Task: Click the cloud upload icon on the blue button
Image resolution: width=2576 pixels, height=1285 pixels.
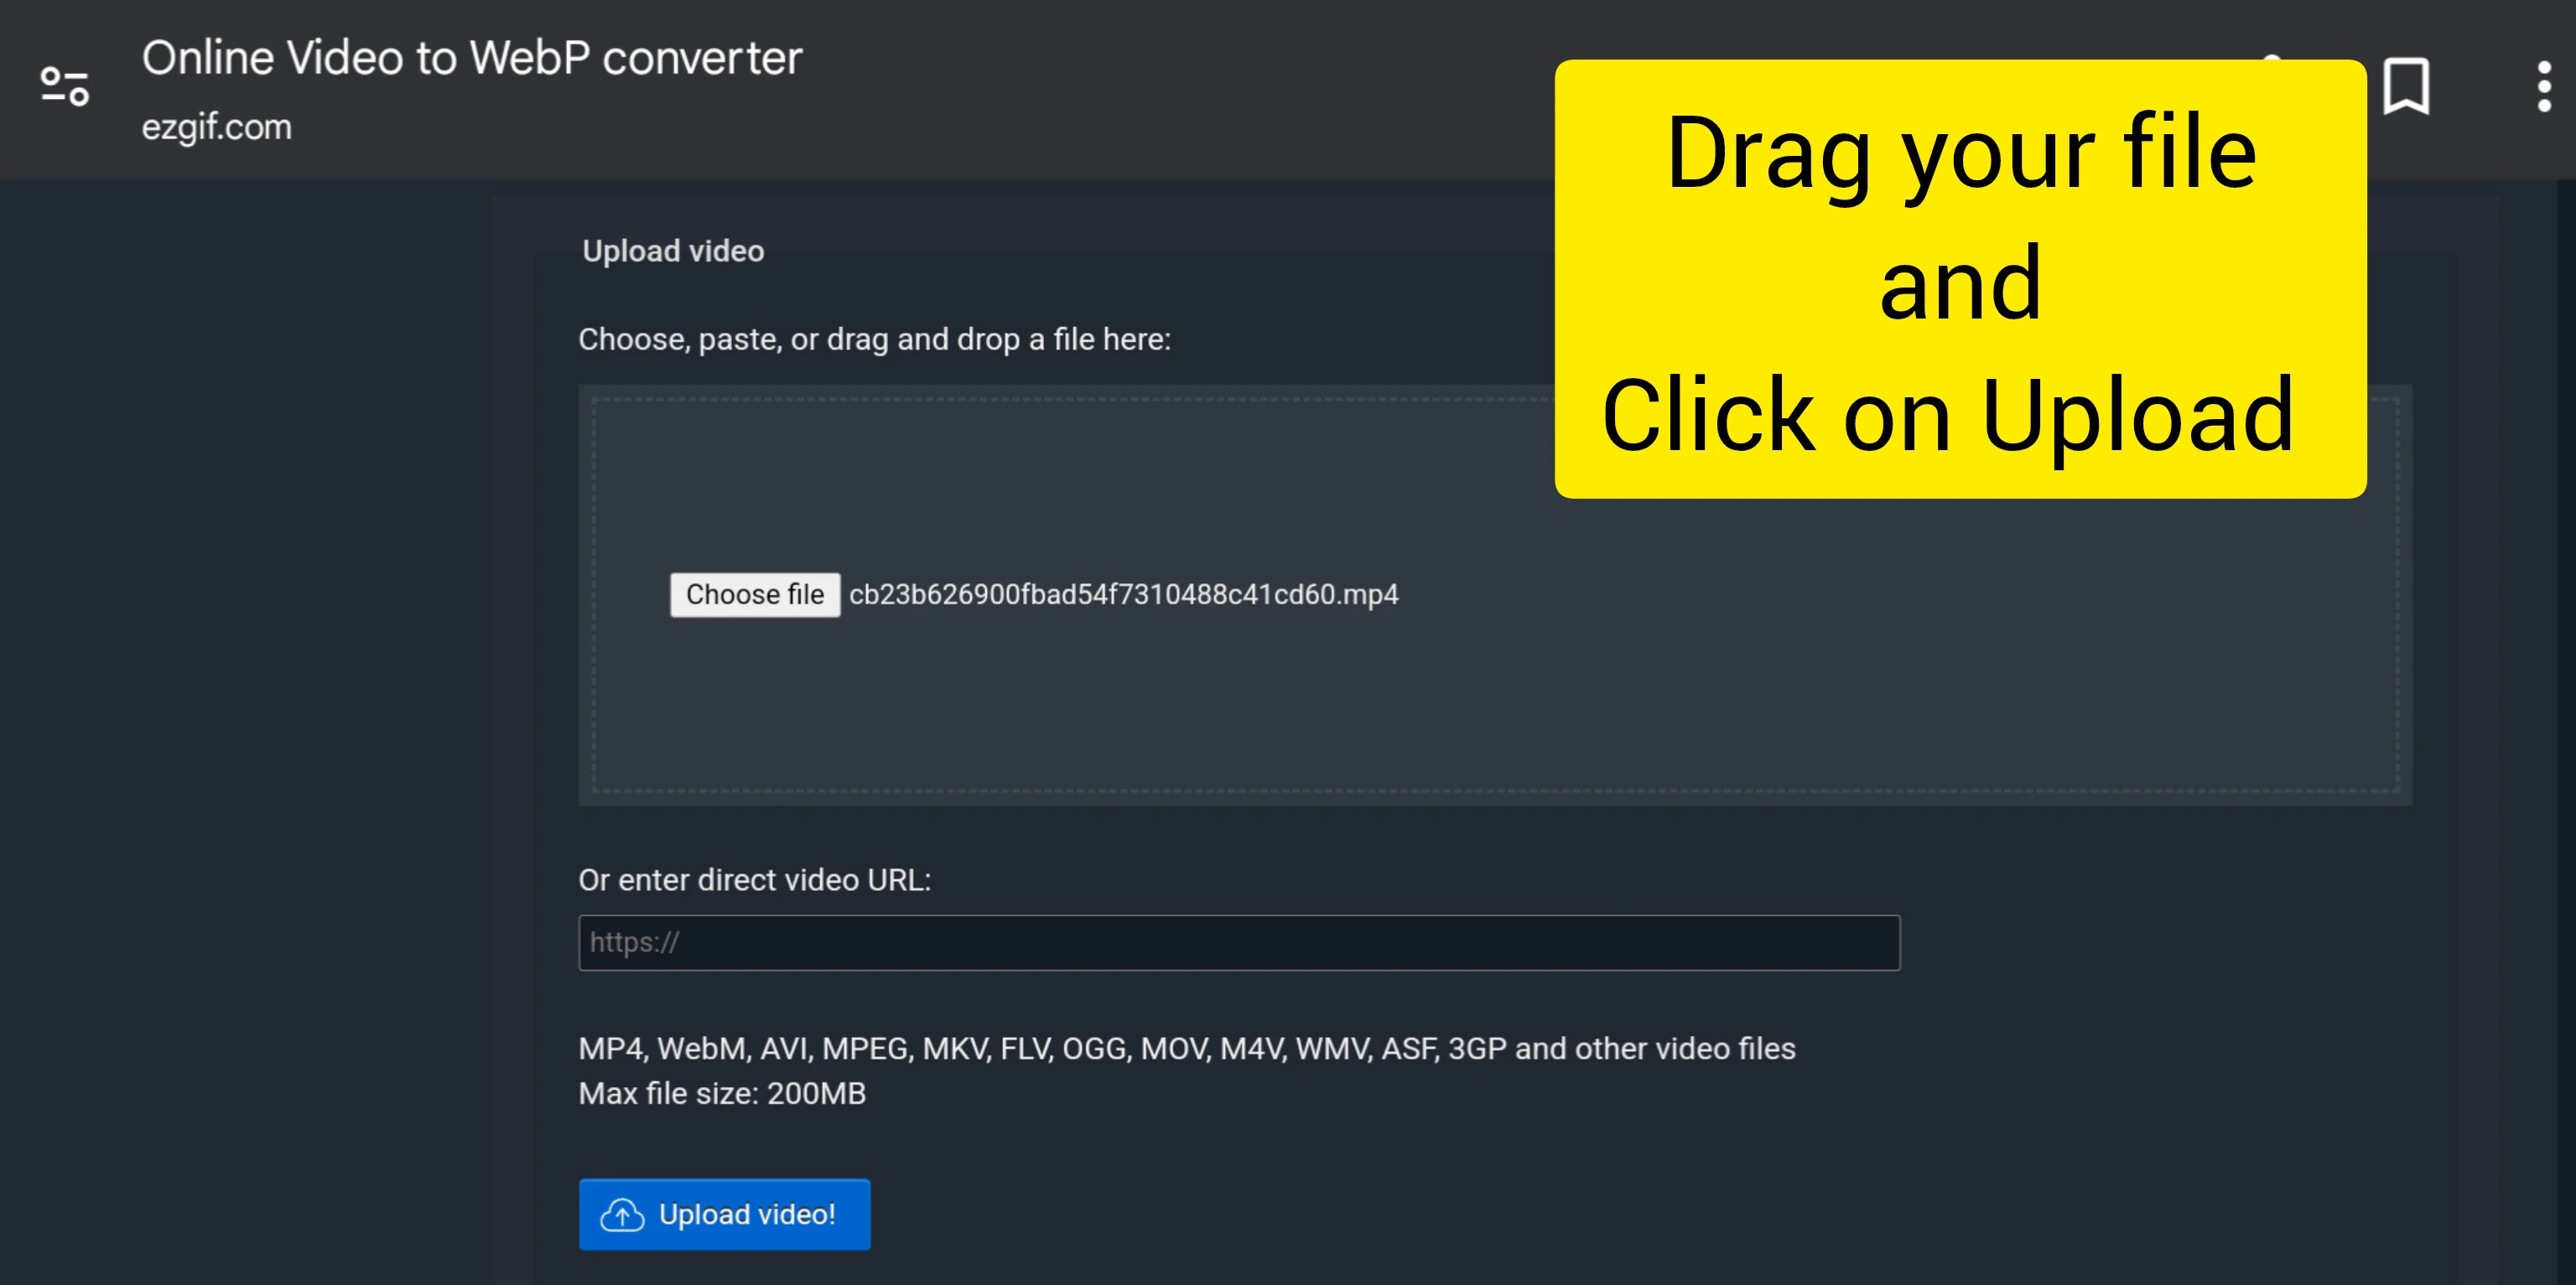Action: 622,1215
